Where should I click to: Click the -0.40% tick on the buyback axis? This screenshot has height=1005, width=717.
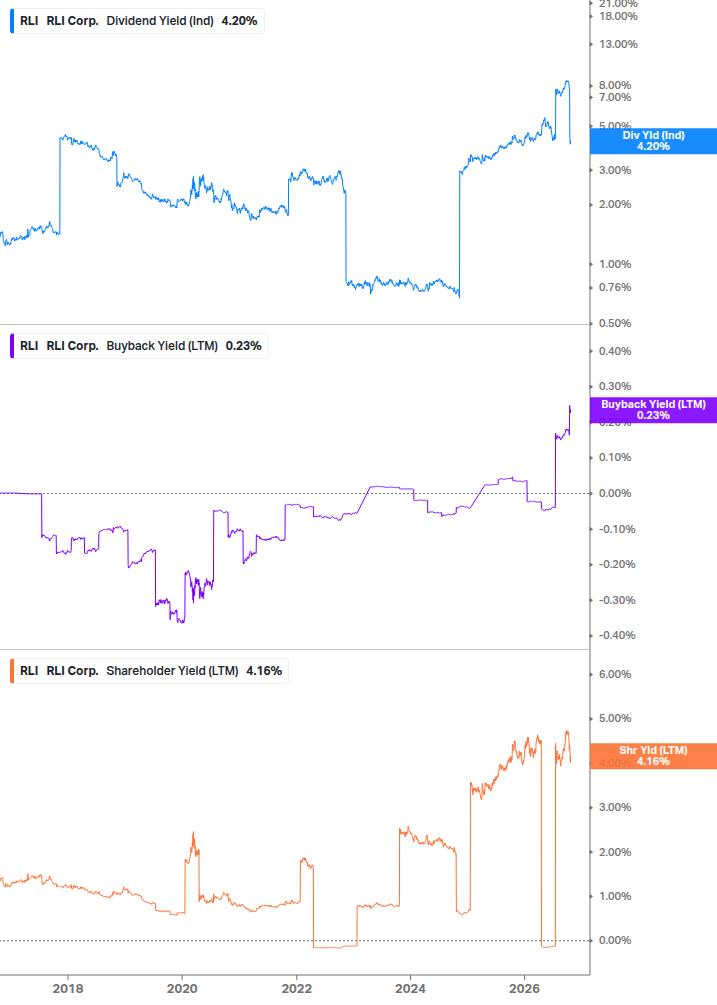(617, 636)
